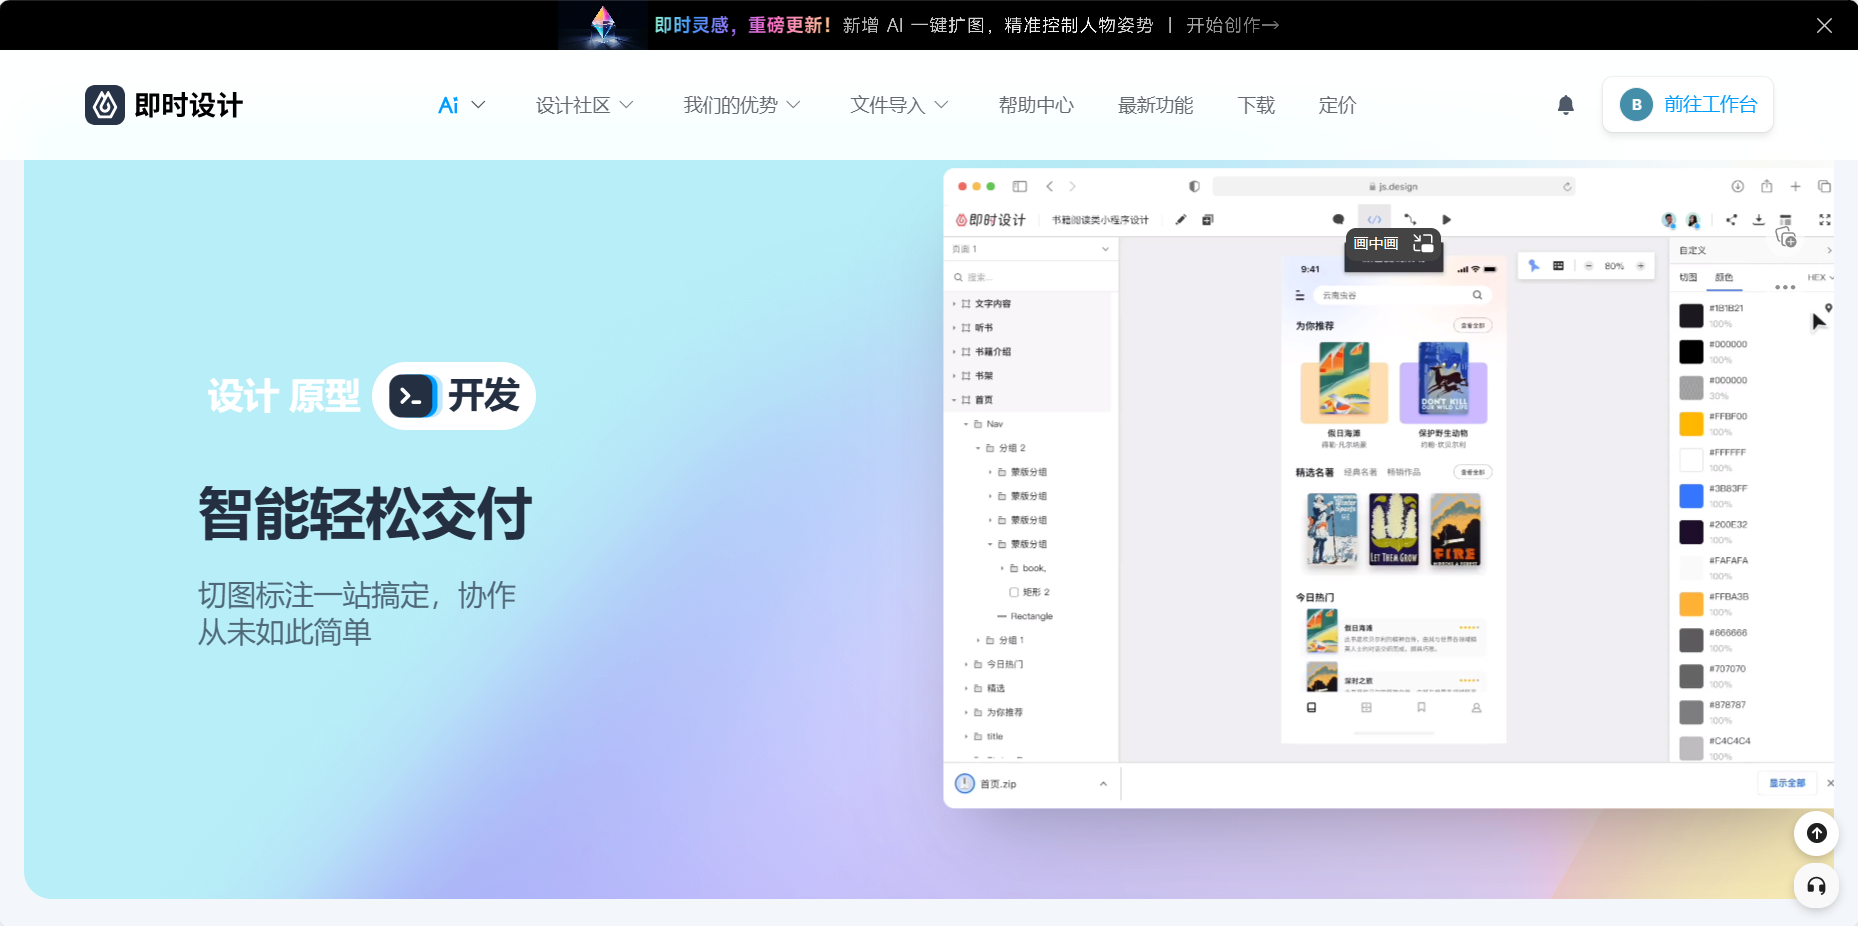
Task: Close the download bar with X
Action: pos(1831,783)
